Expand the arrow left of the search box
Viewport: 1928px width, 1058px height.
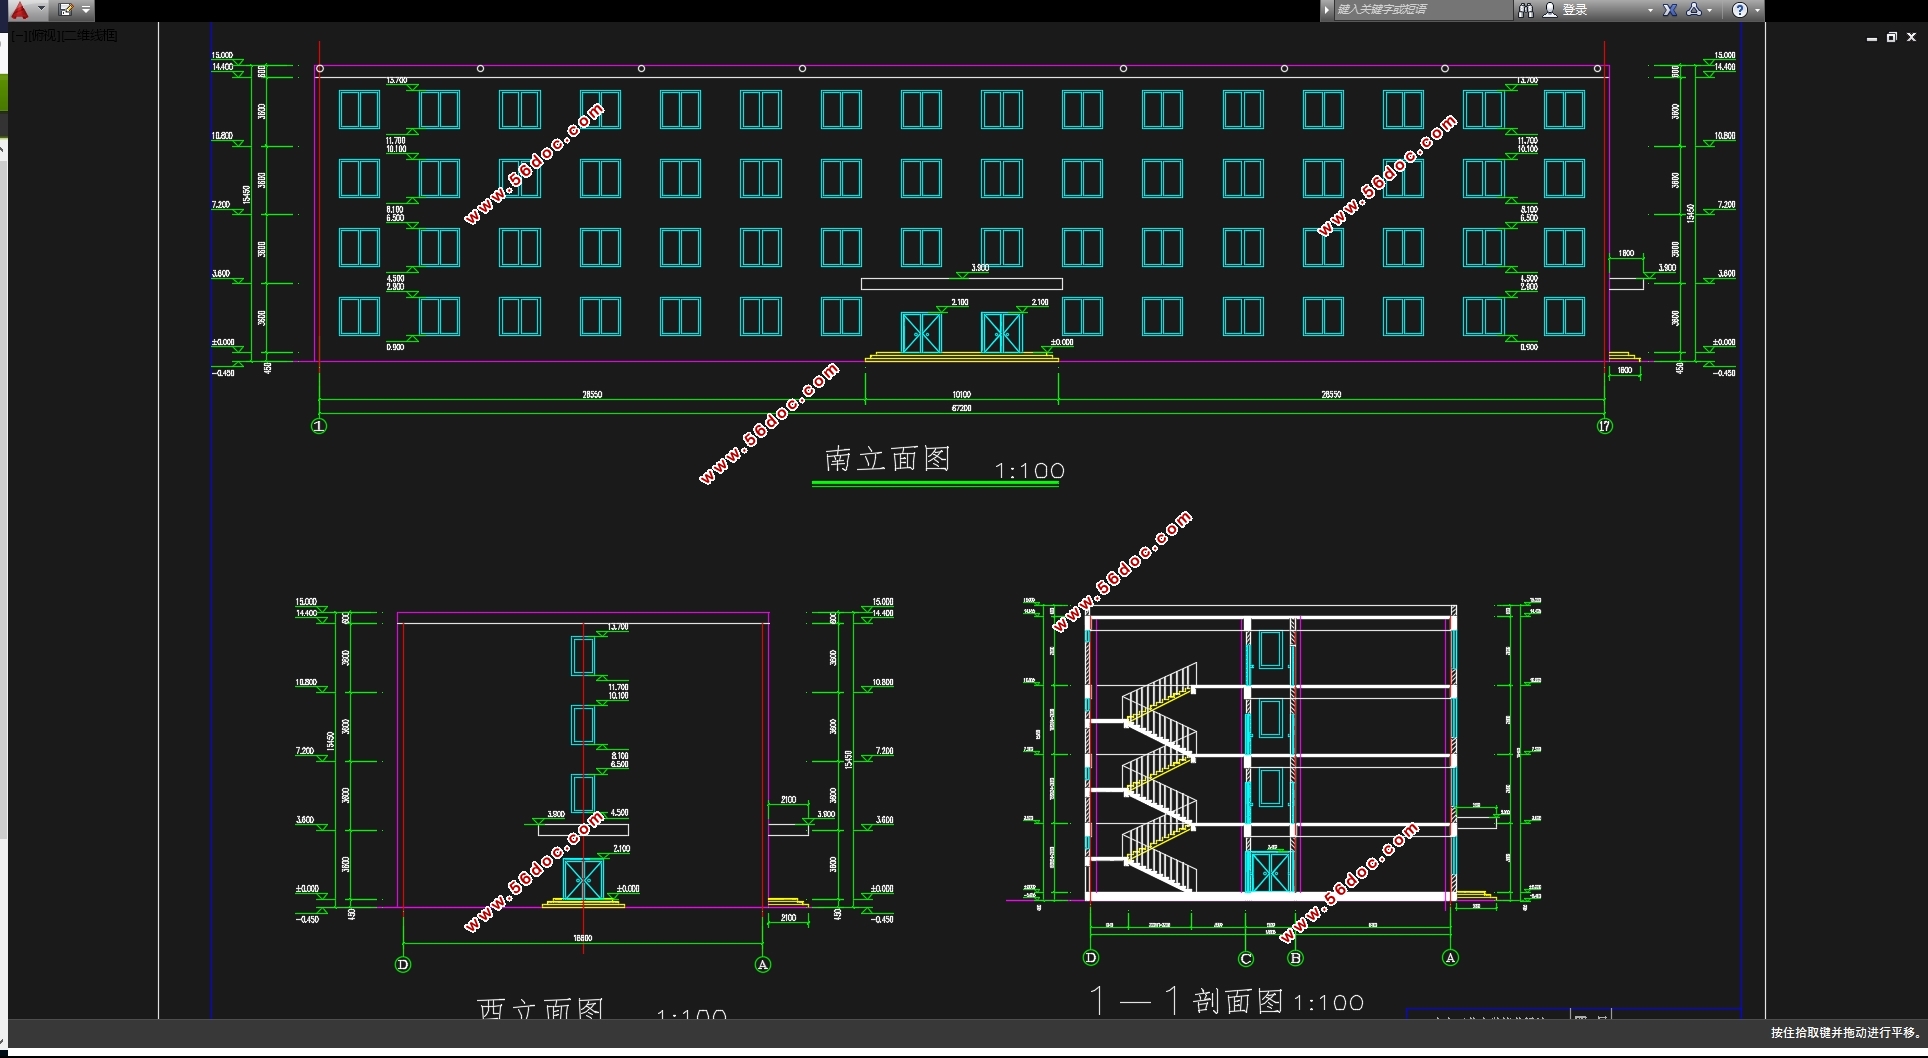pos(1327,10)
